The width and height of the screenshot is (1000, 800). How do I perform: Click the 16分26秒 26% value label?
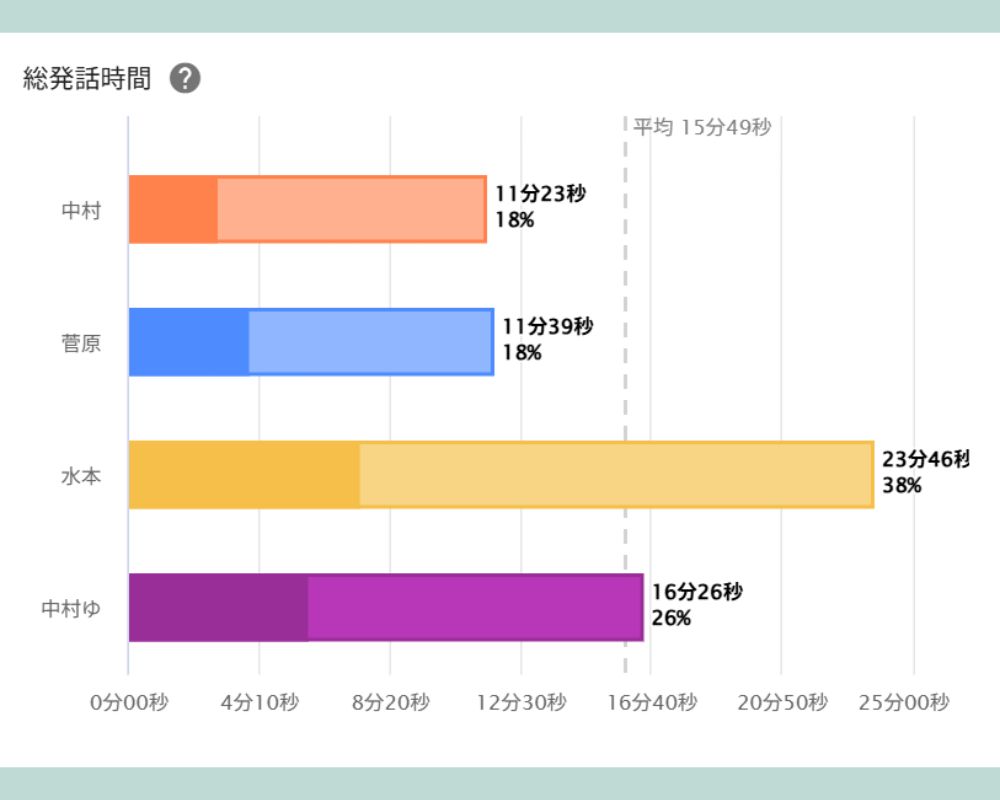(696, 605)
